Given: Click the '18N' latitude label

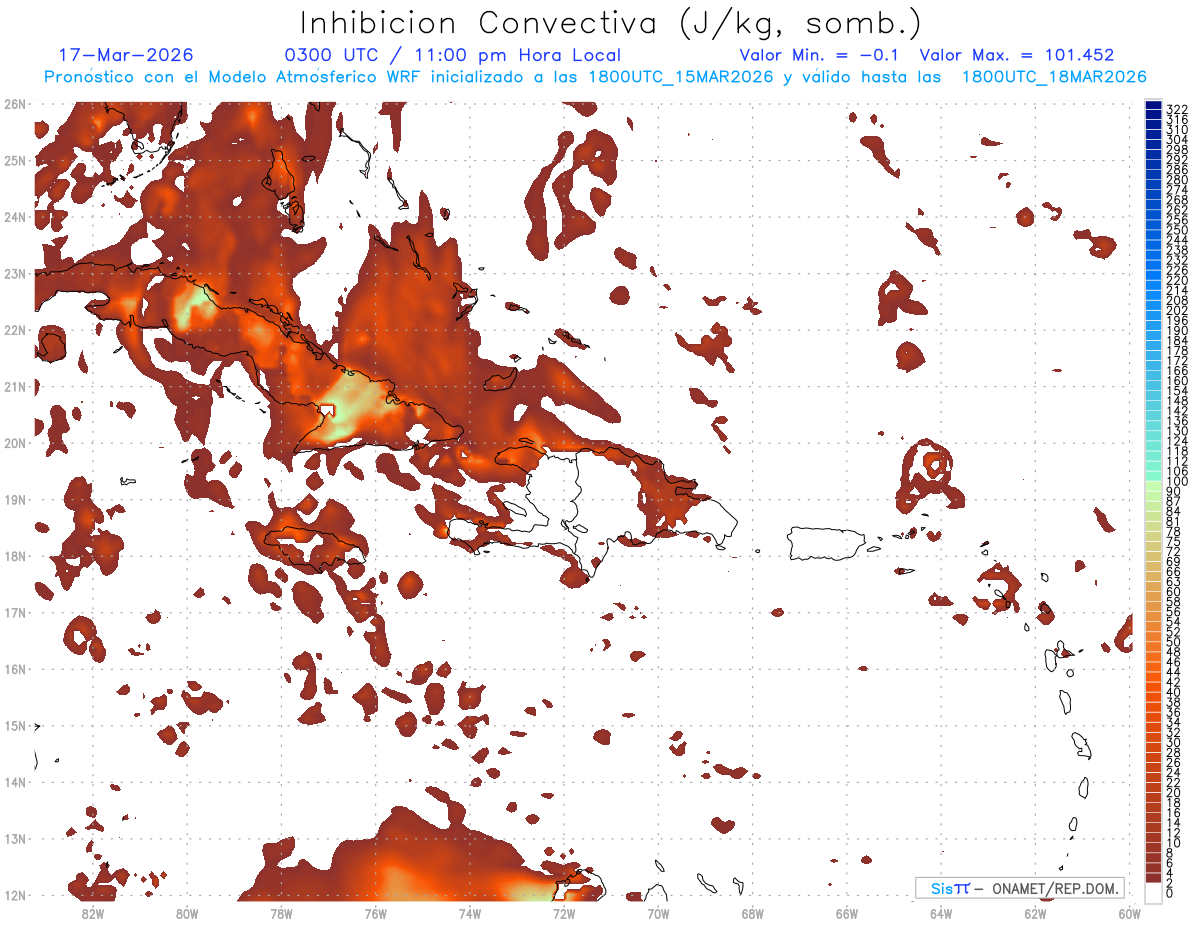Looking at the screenshot, I should 14,556.
